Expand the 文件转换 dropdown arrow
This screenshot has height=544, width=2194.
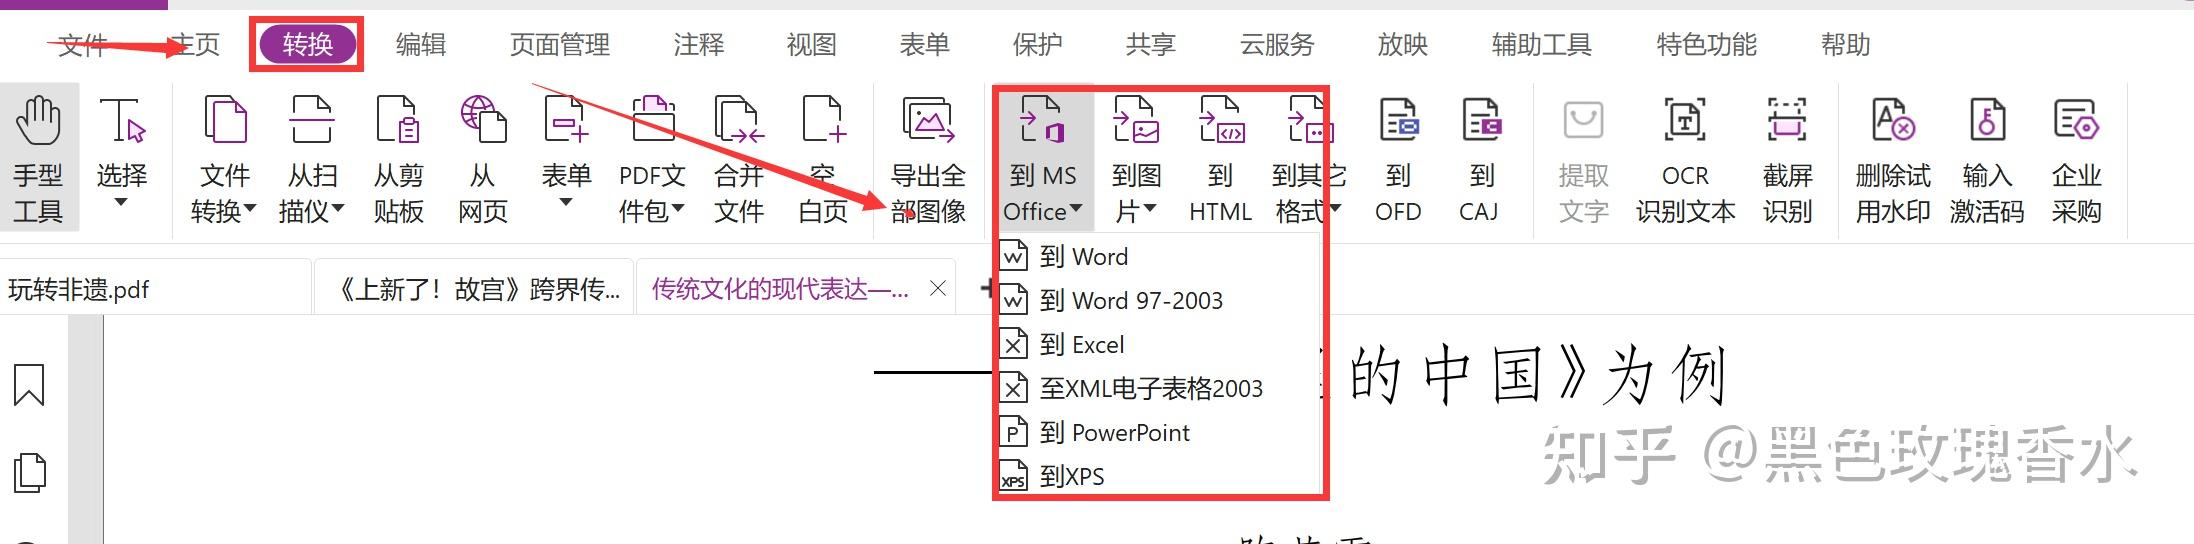tap(250, 210)
